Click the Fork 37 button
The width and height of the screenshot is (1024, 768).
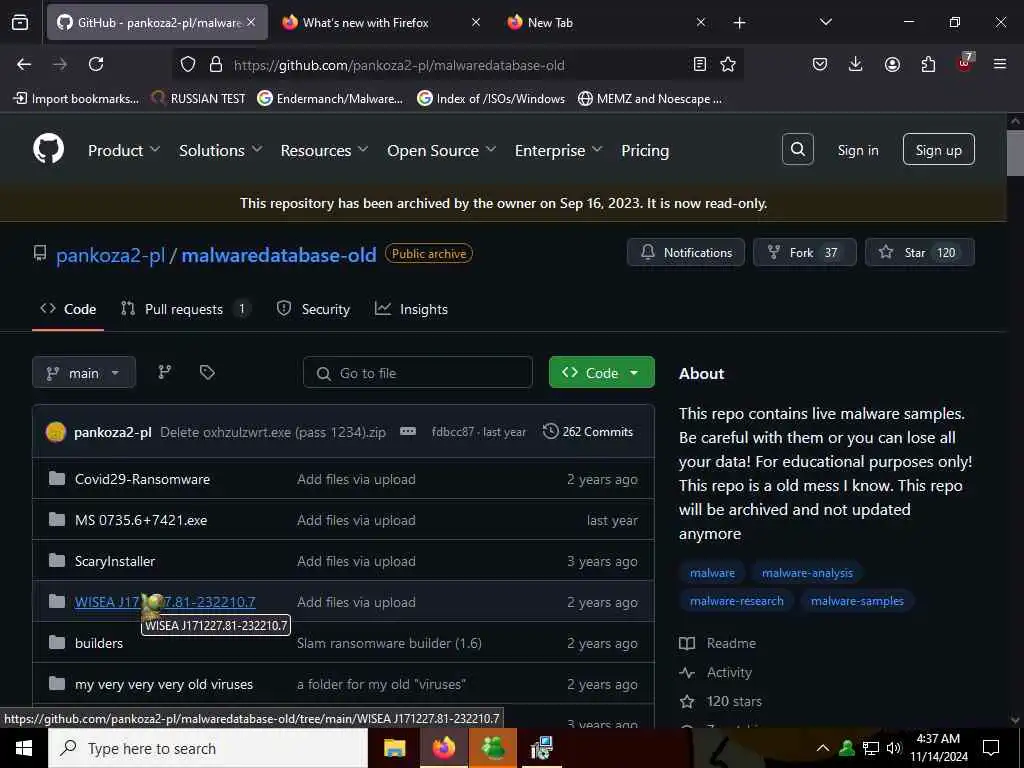[x=804, y=252]
